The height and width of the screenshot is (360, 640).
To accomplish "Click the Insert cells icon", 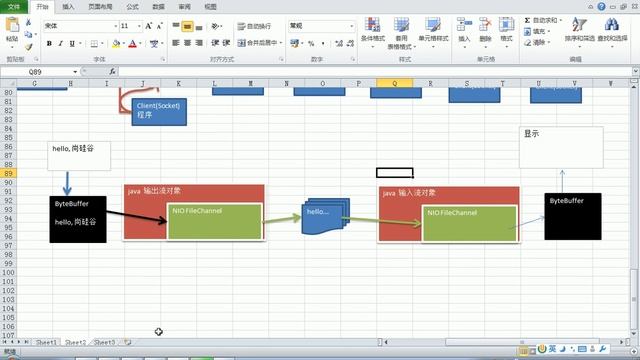I will click(x=464, y=24).
